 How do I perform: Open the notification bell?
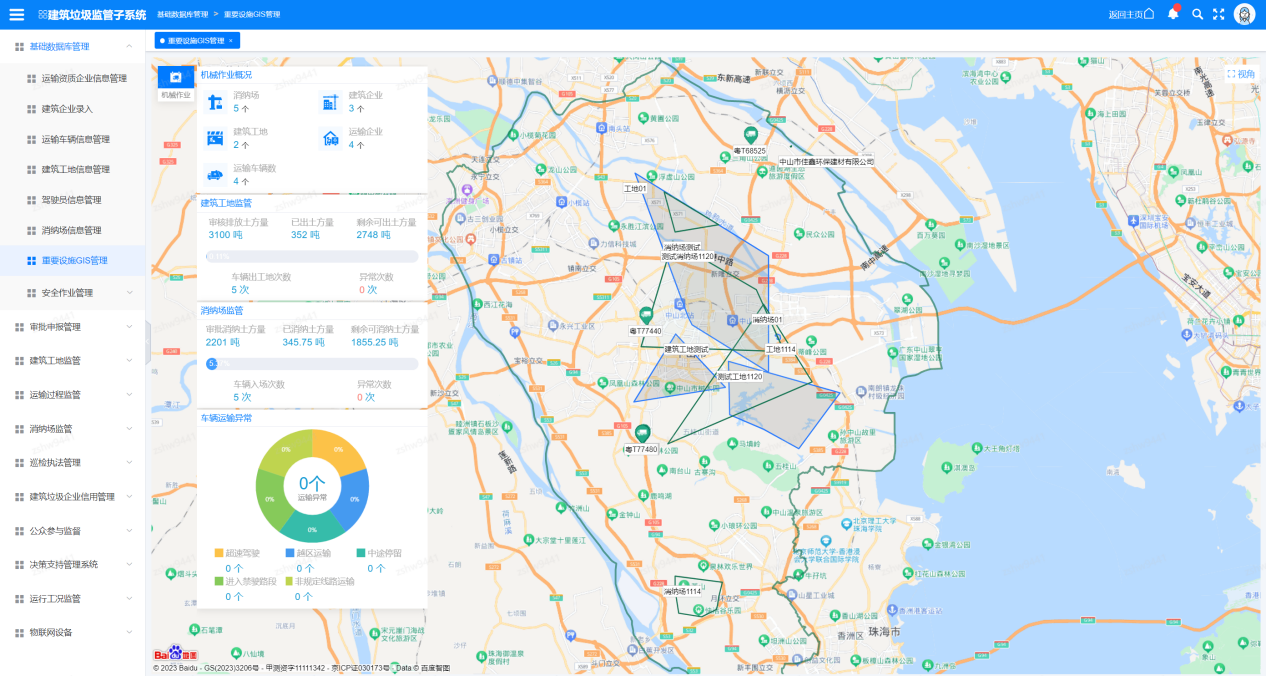1174,14
